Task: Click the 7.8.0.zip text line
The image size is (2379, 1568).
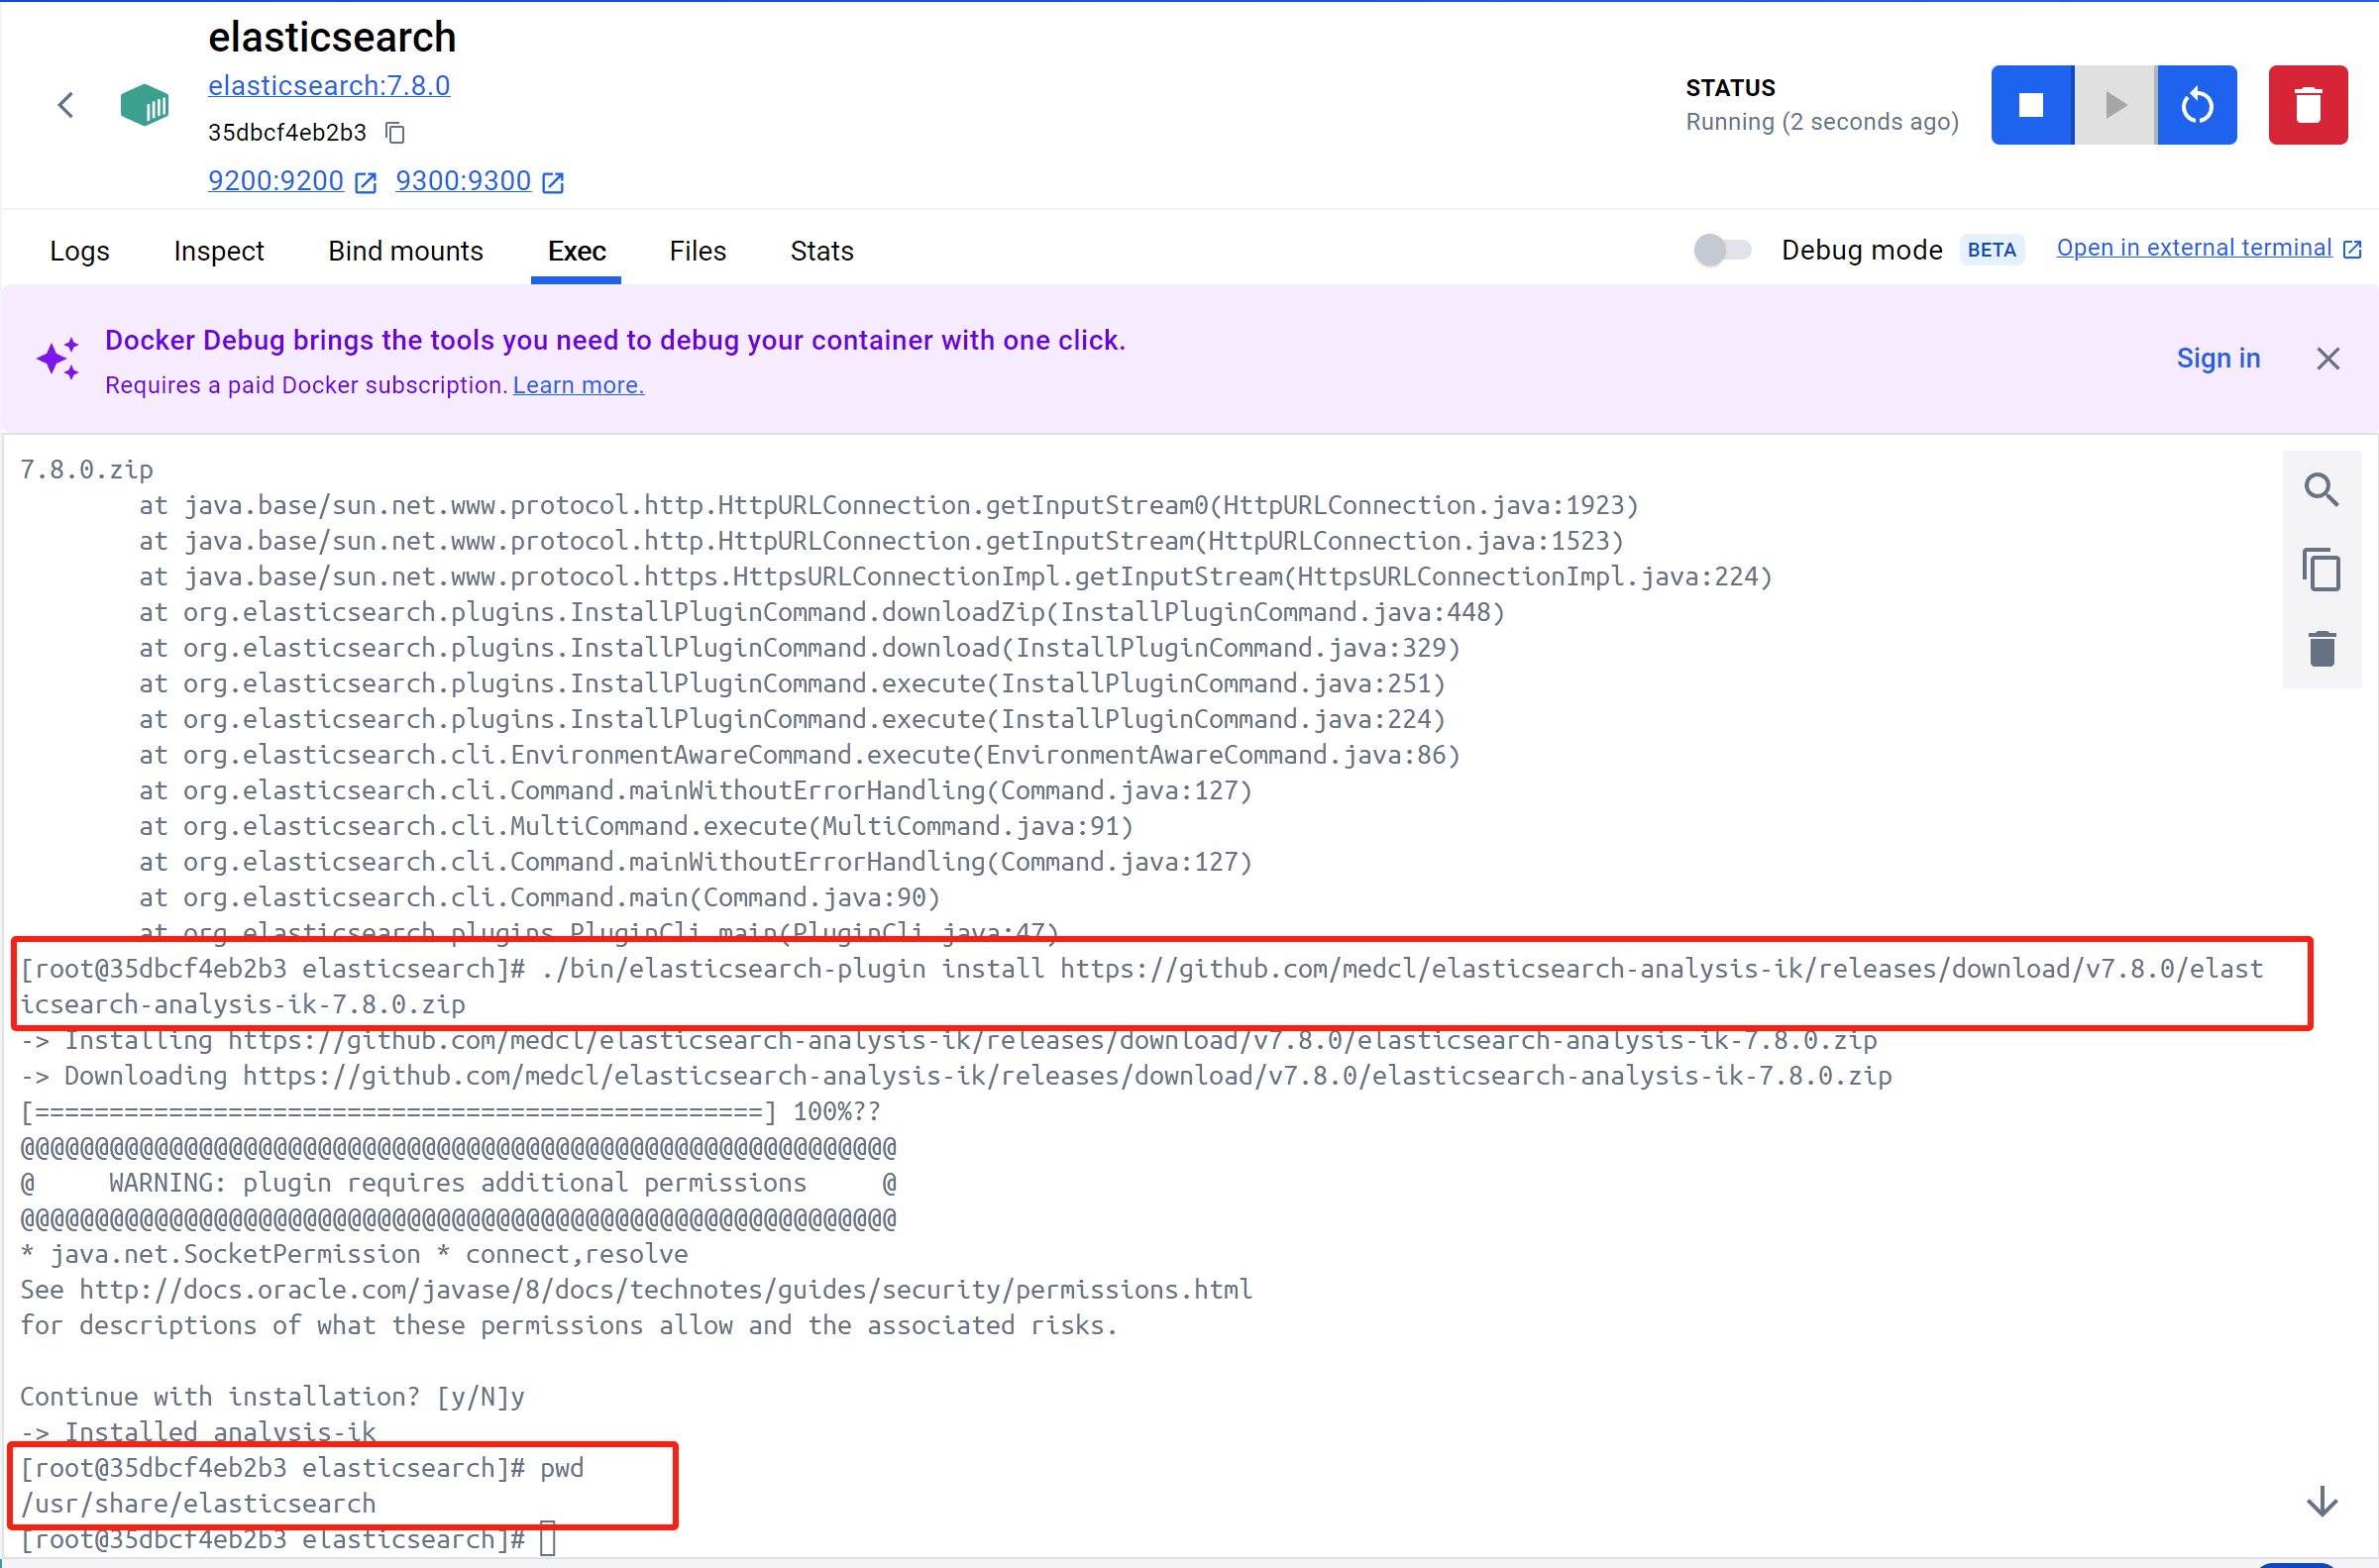Action: click(87, 470)
